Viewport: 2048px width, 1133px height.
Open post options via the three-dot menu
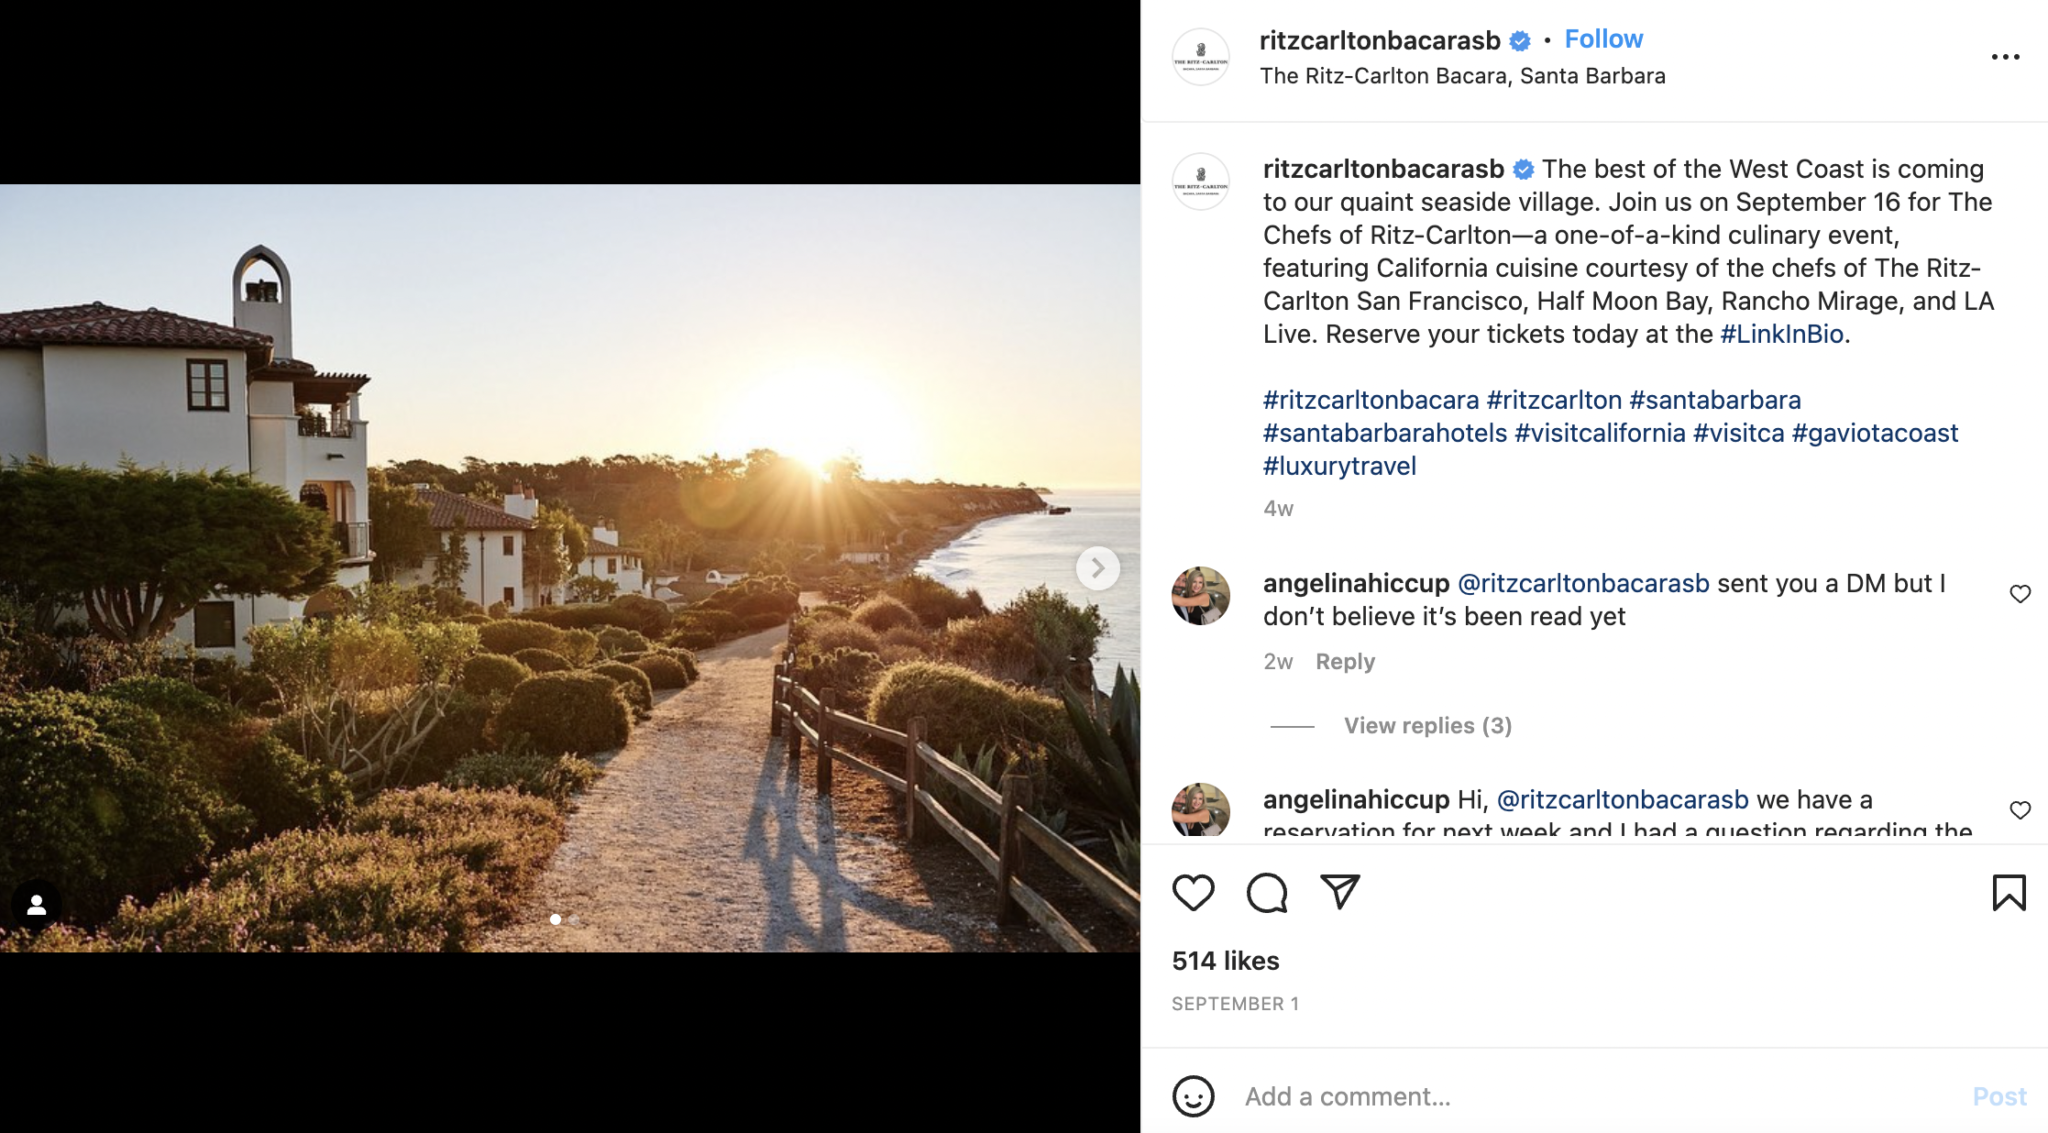click(2005, 57)
